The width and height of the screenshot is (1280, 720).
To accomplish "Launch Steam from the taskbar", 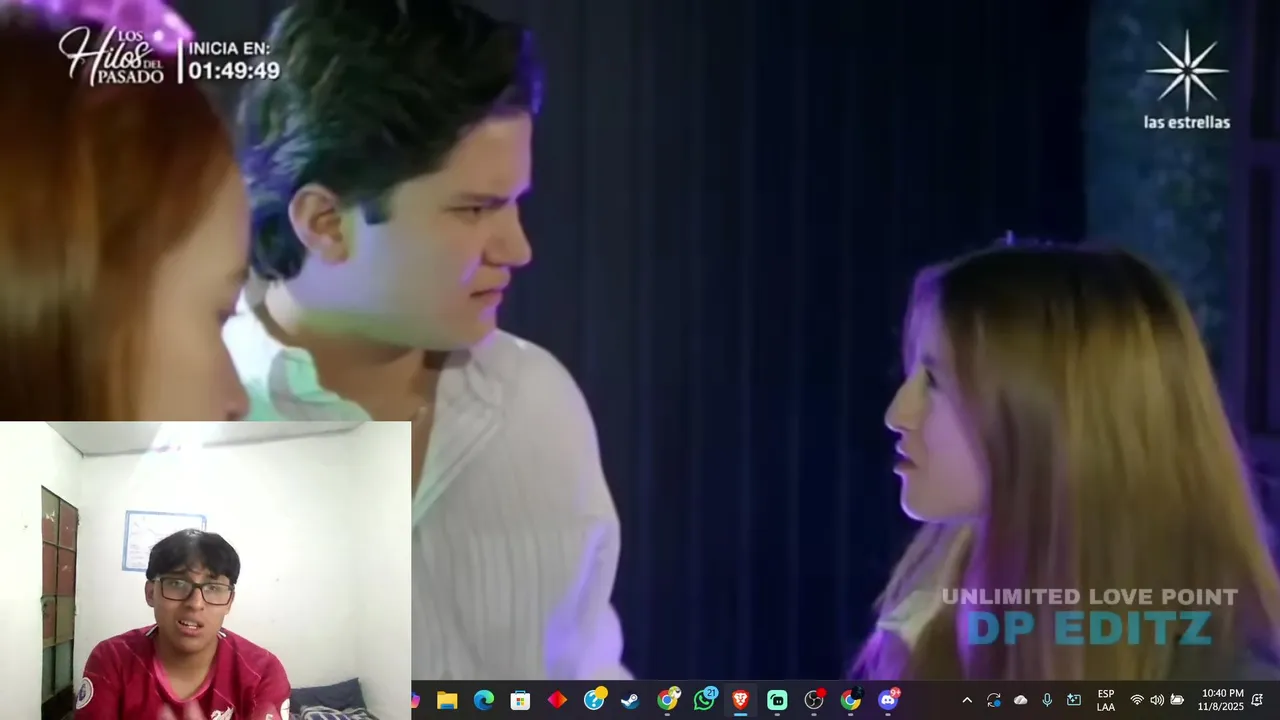I will (x=630, y=700).
